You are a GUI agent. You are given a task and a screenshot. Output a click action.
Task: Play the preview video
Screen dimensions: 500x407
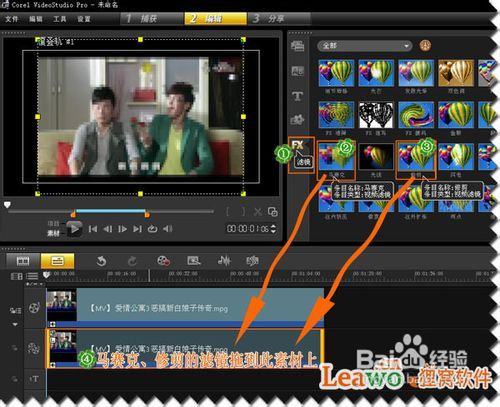click(74, 229)
